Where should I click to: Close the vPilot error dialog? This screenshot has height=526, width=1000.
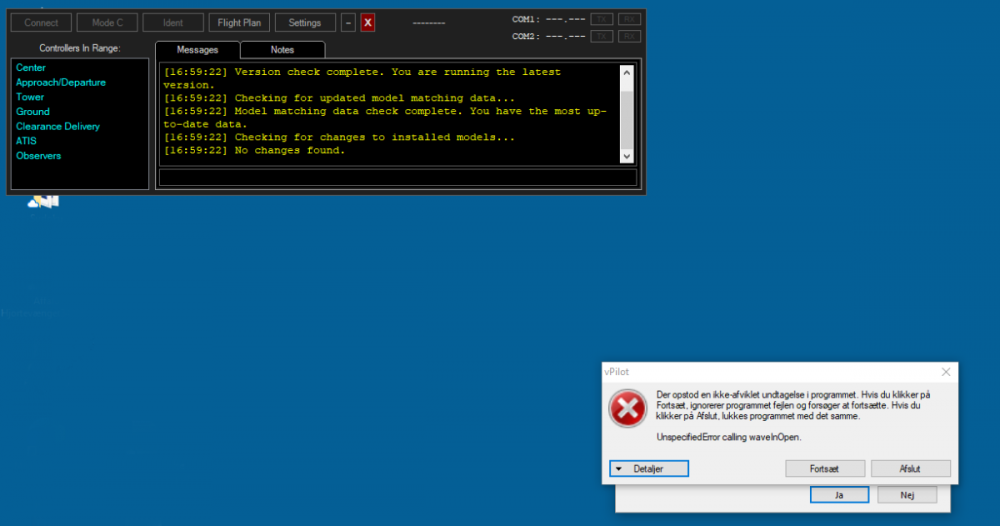(x=945, y=371)
